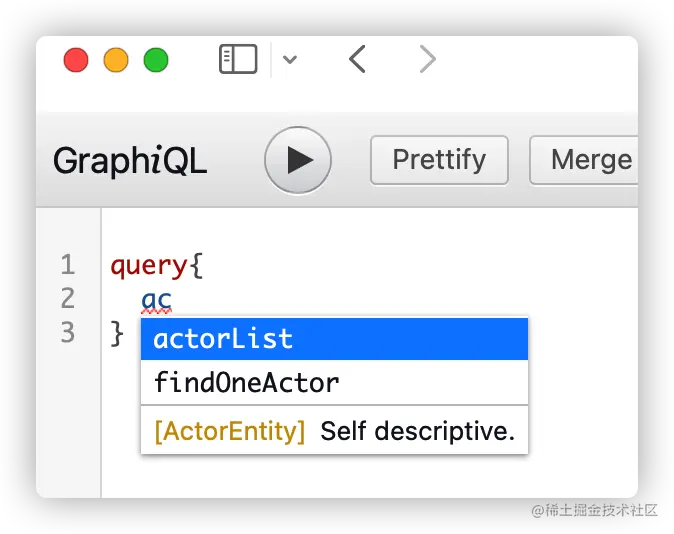The image size is (674, 534).
Task: Click the line number 3 in the gutter
Action: pos(68,332)
